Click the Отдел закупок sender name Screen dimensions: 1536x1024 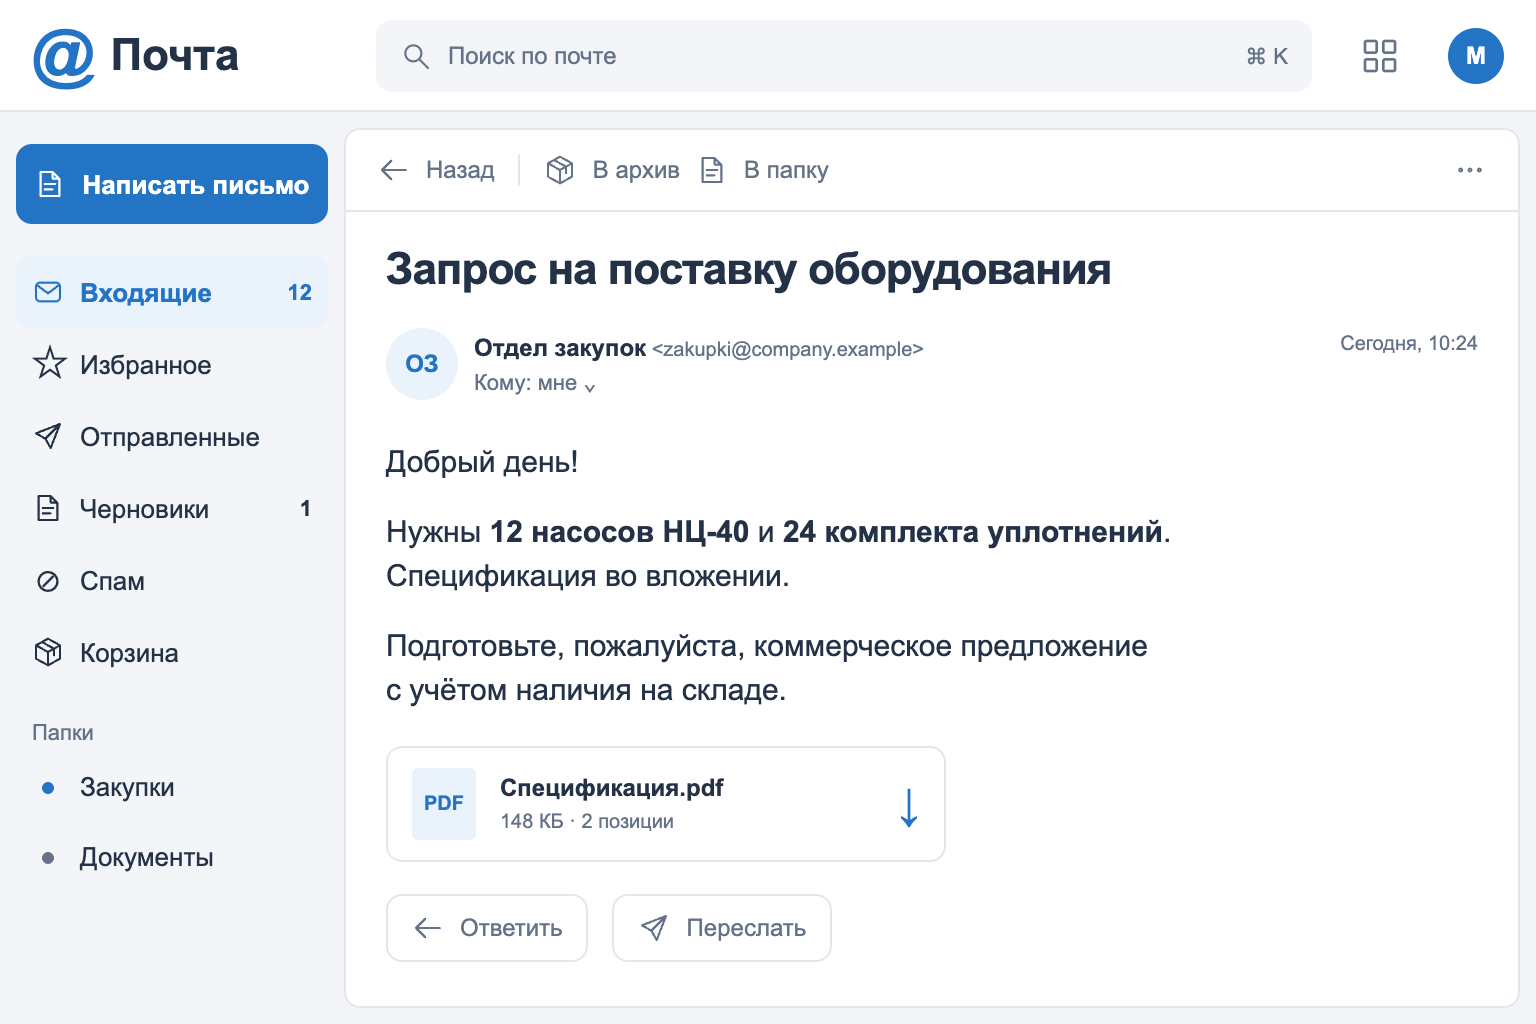tap(560, 348)
